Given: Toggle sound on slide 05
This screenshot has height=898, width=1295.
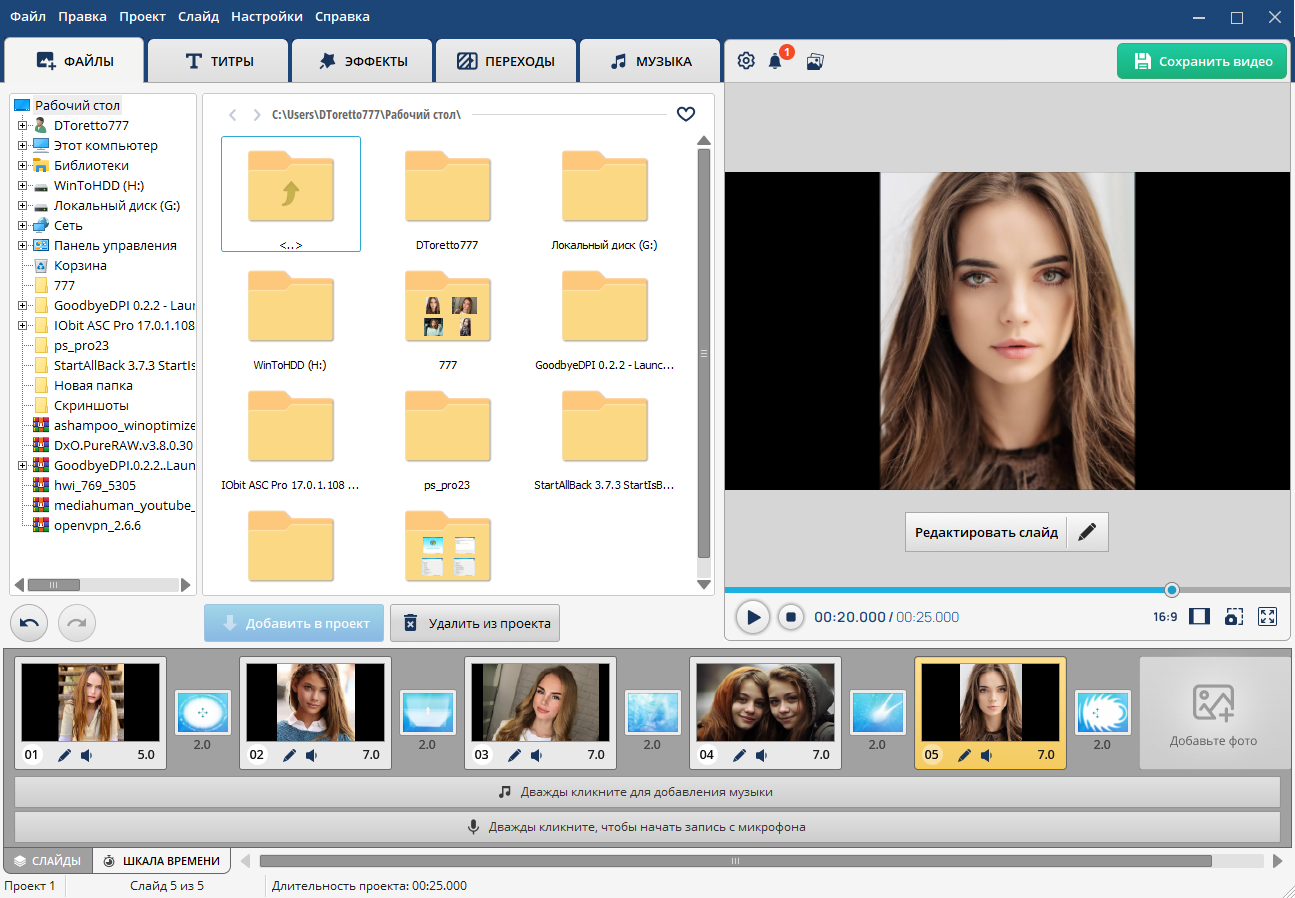Looking at the screenshot, I should click(x=988, y=756).
